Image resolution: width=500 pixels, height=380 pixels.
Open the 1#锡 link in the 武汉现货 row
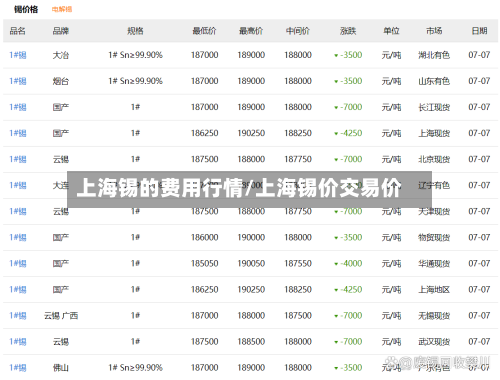18,342
